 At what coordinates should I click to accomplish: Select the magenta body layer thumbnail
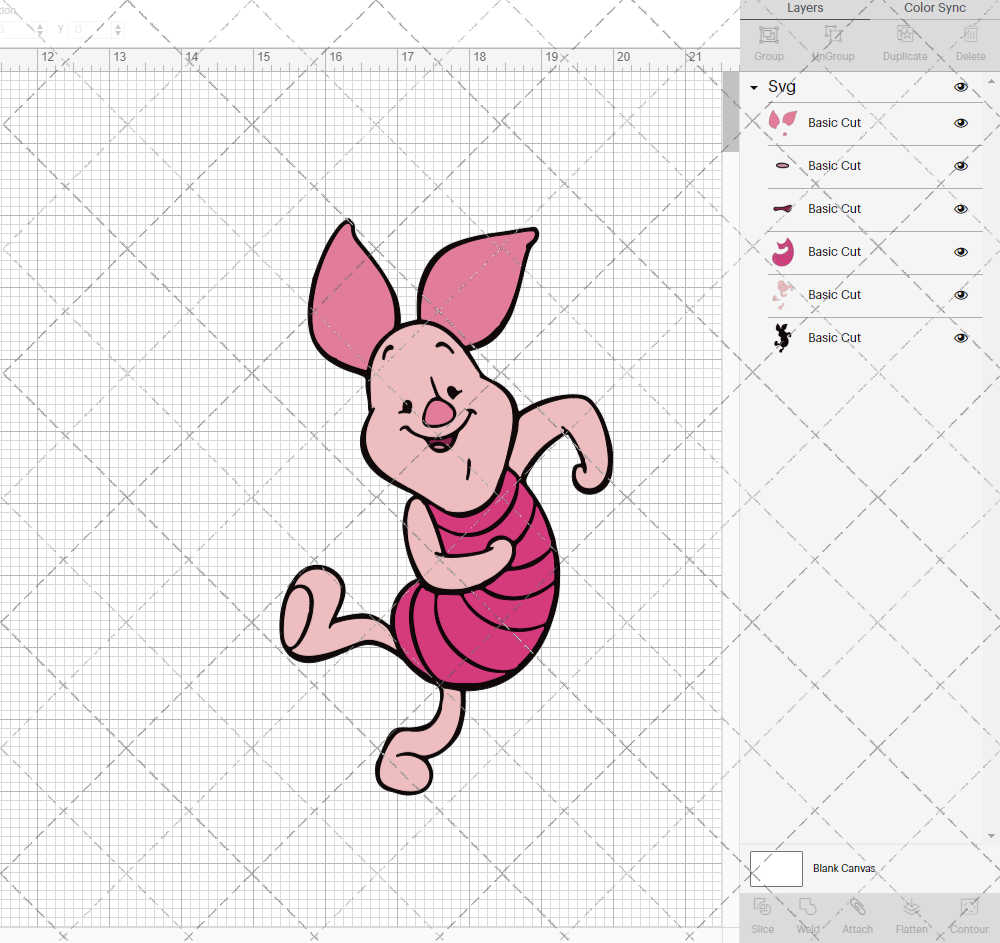coord(783,252)
